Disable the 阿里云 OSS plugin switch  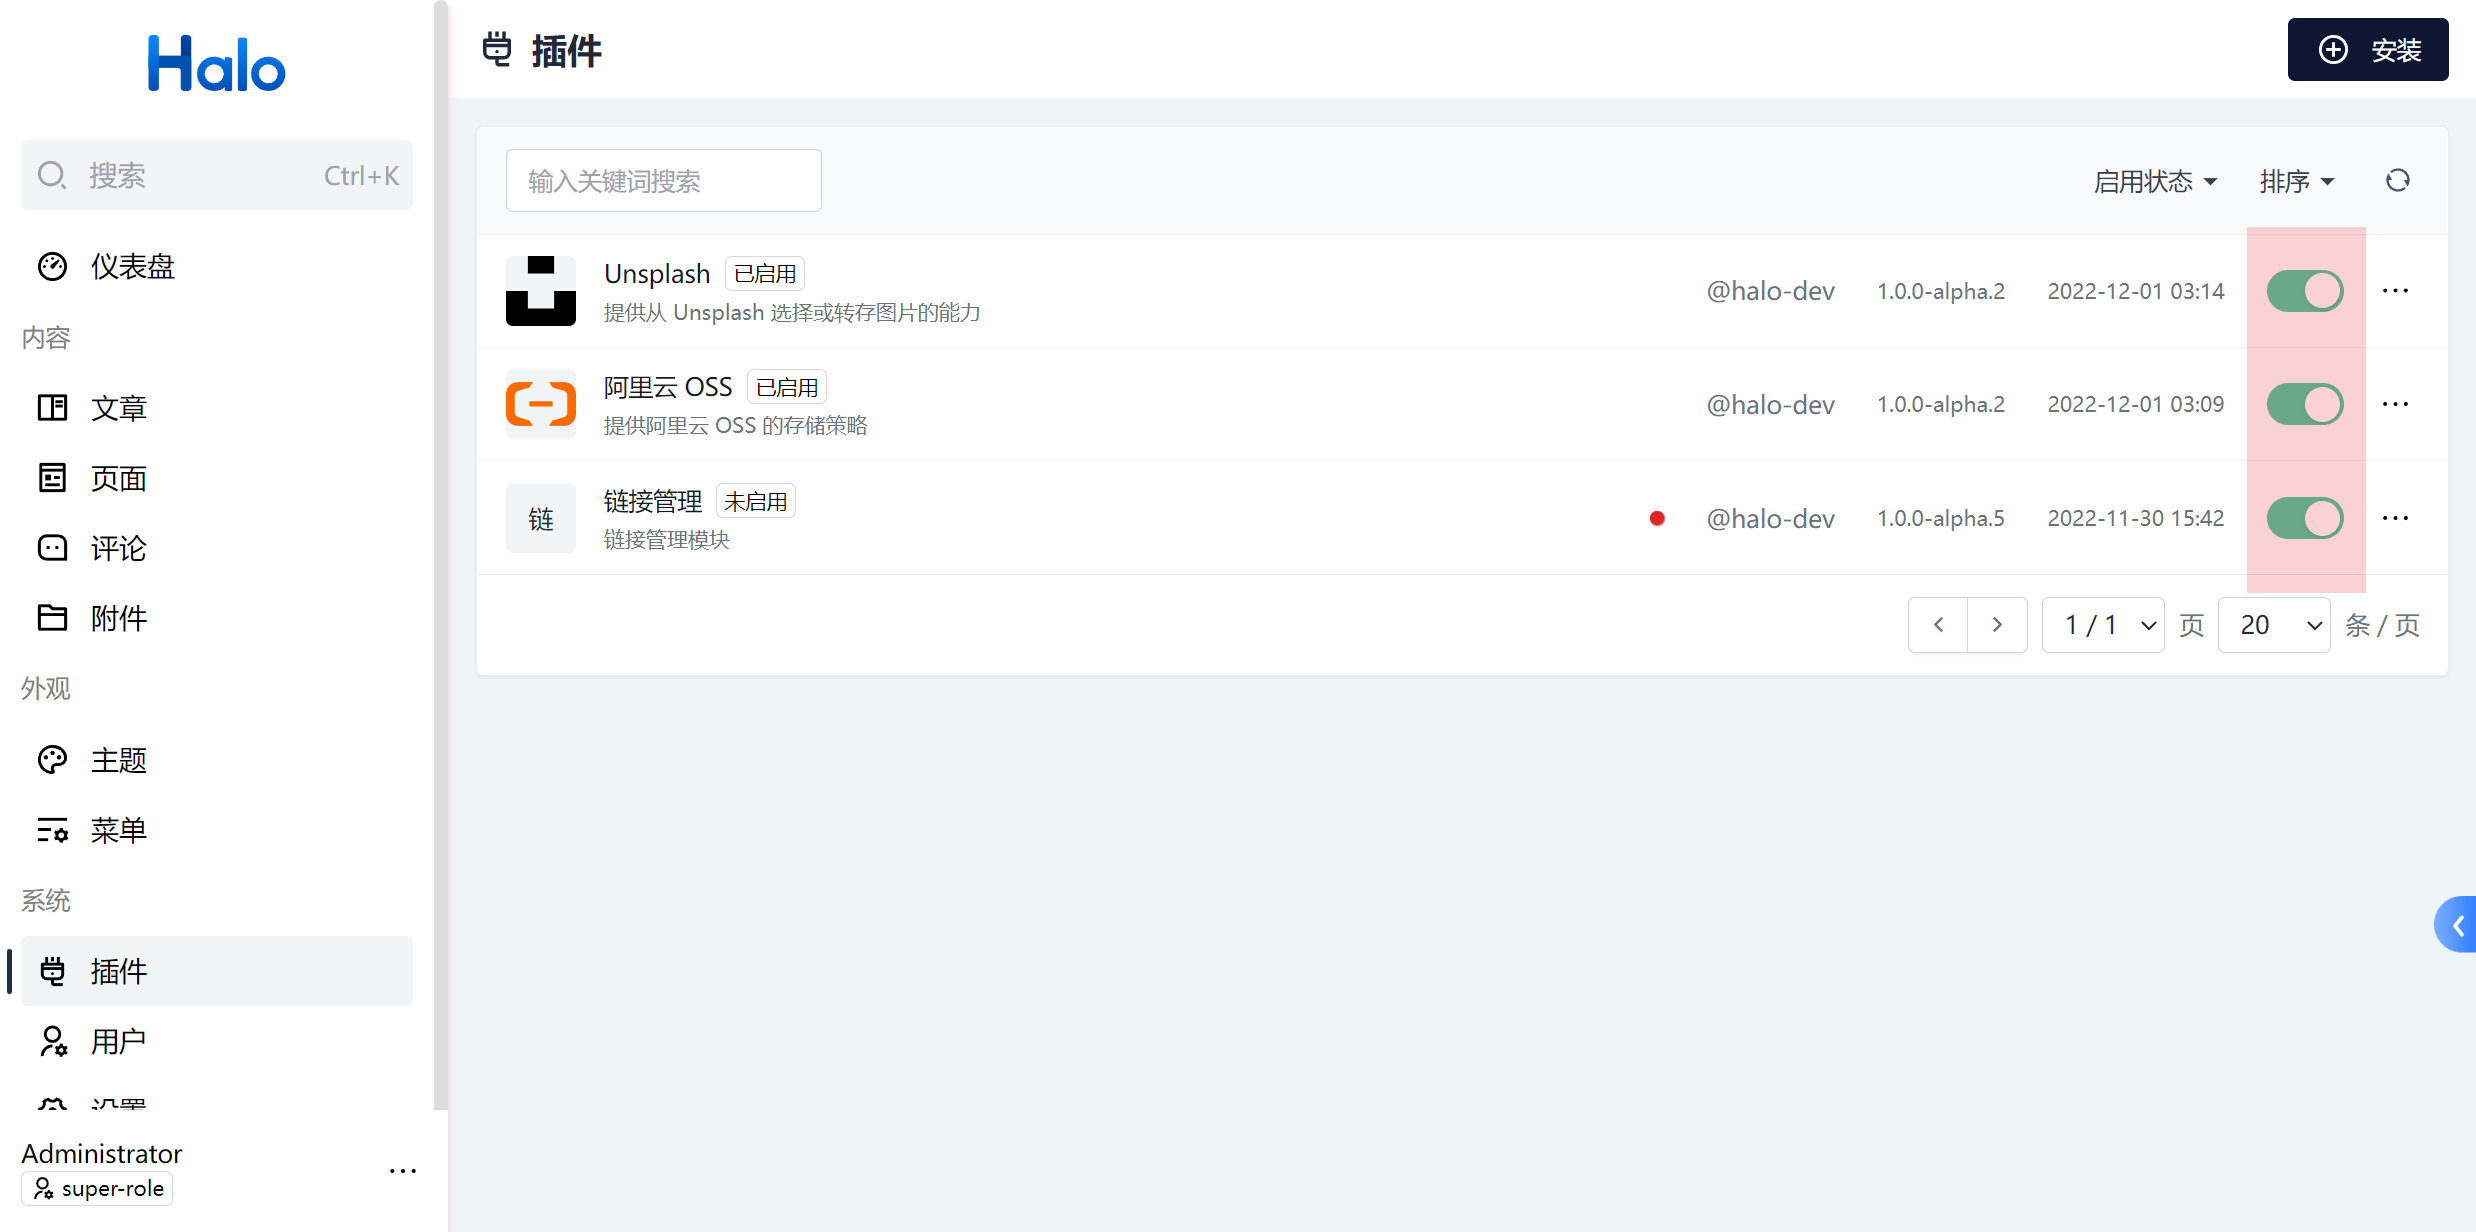2304,404
